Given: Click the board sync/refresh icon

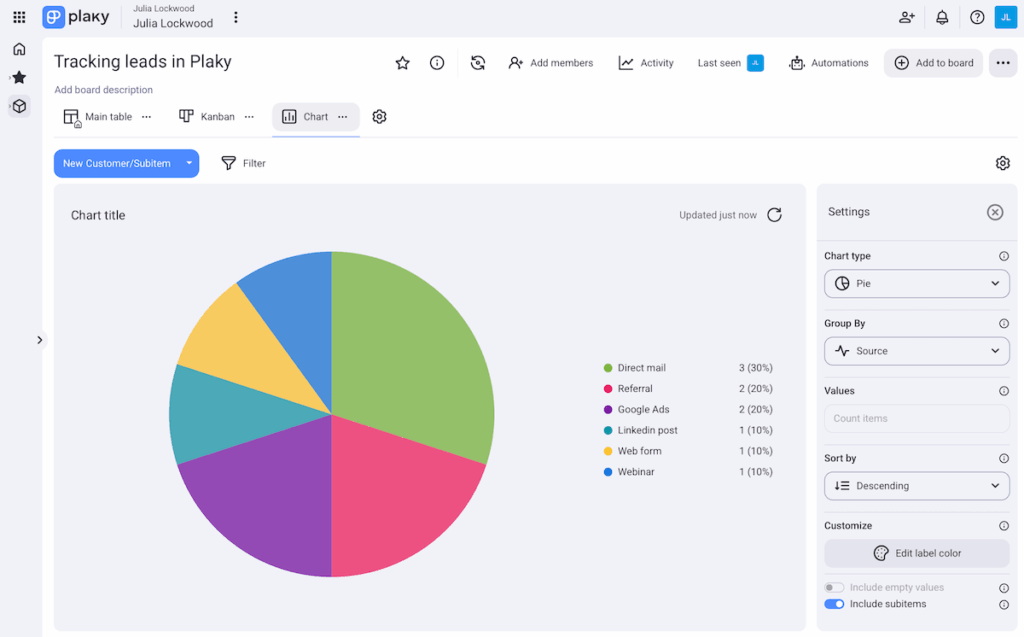Looking at the screenshot, I should [x=477, y=62].
